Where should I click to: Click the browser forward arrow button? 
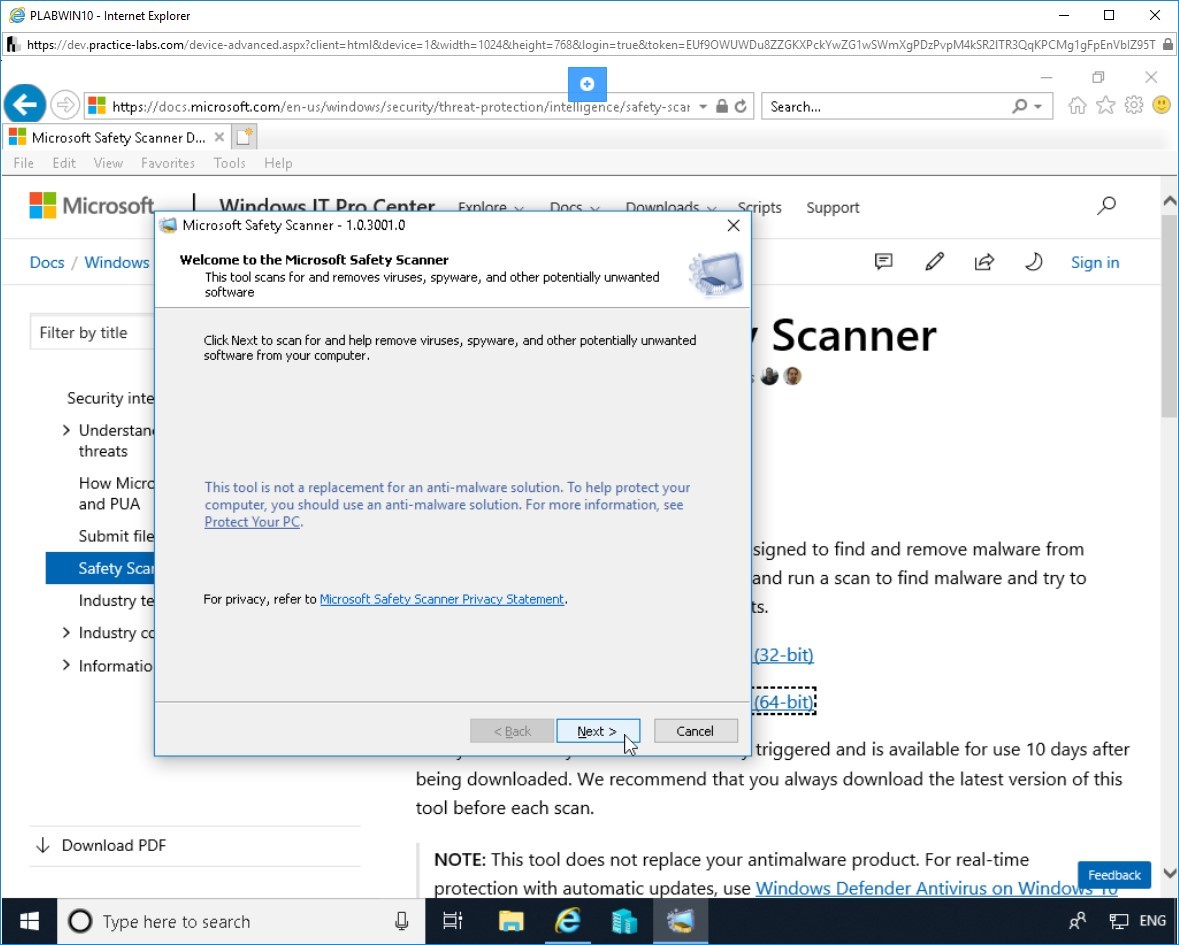coord(65,105)
